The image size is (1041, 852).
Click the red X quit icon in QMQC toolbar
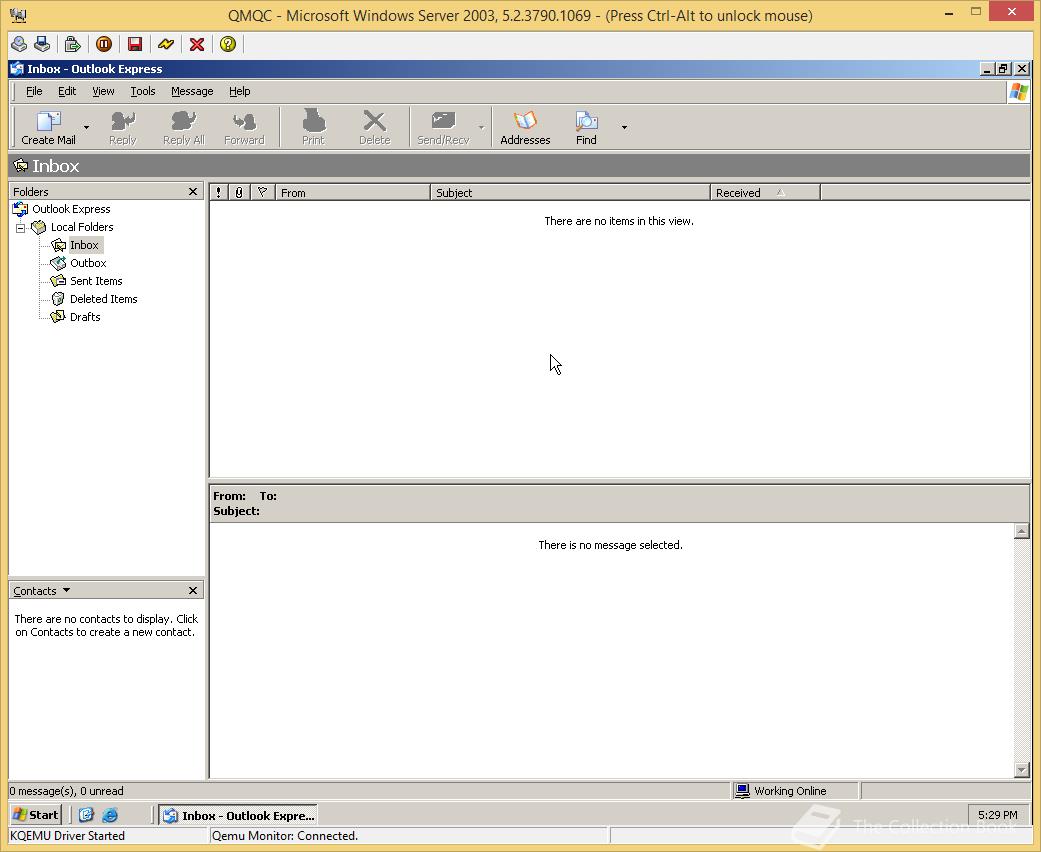pyautogui.click(x=197, y=44)
